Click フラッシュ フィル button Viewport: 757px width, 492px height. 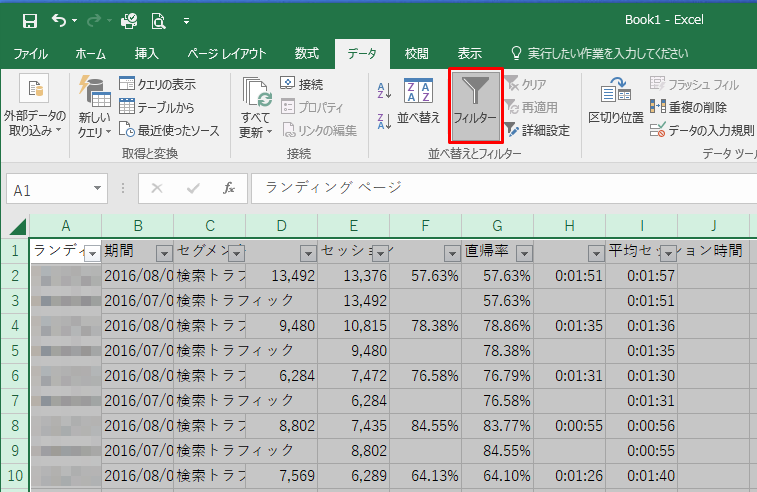tap(694, 84)
